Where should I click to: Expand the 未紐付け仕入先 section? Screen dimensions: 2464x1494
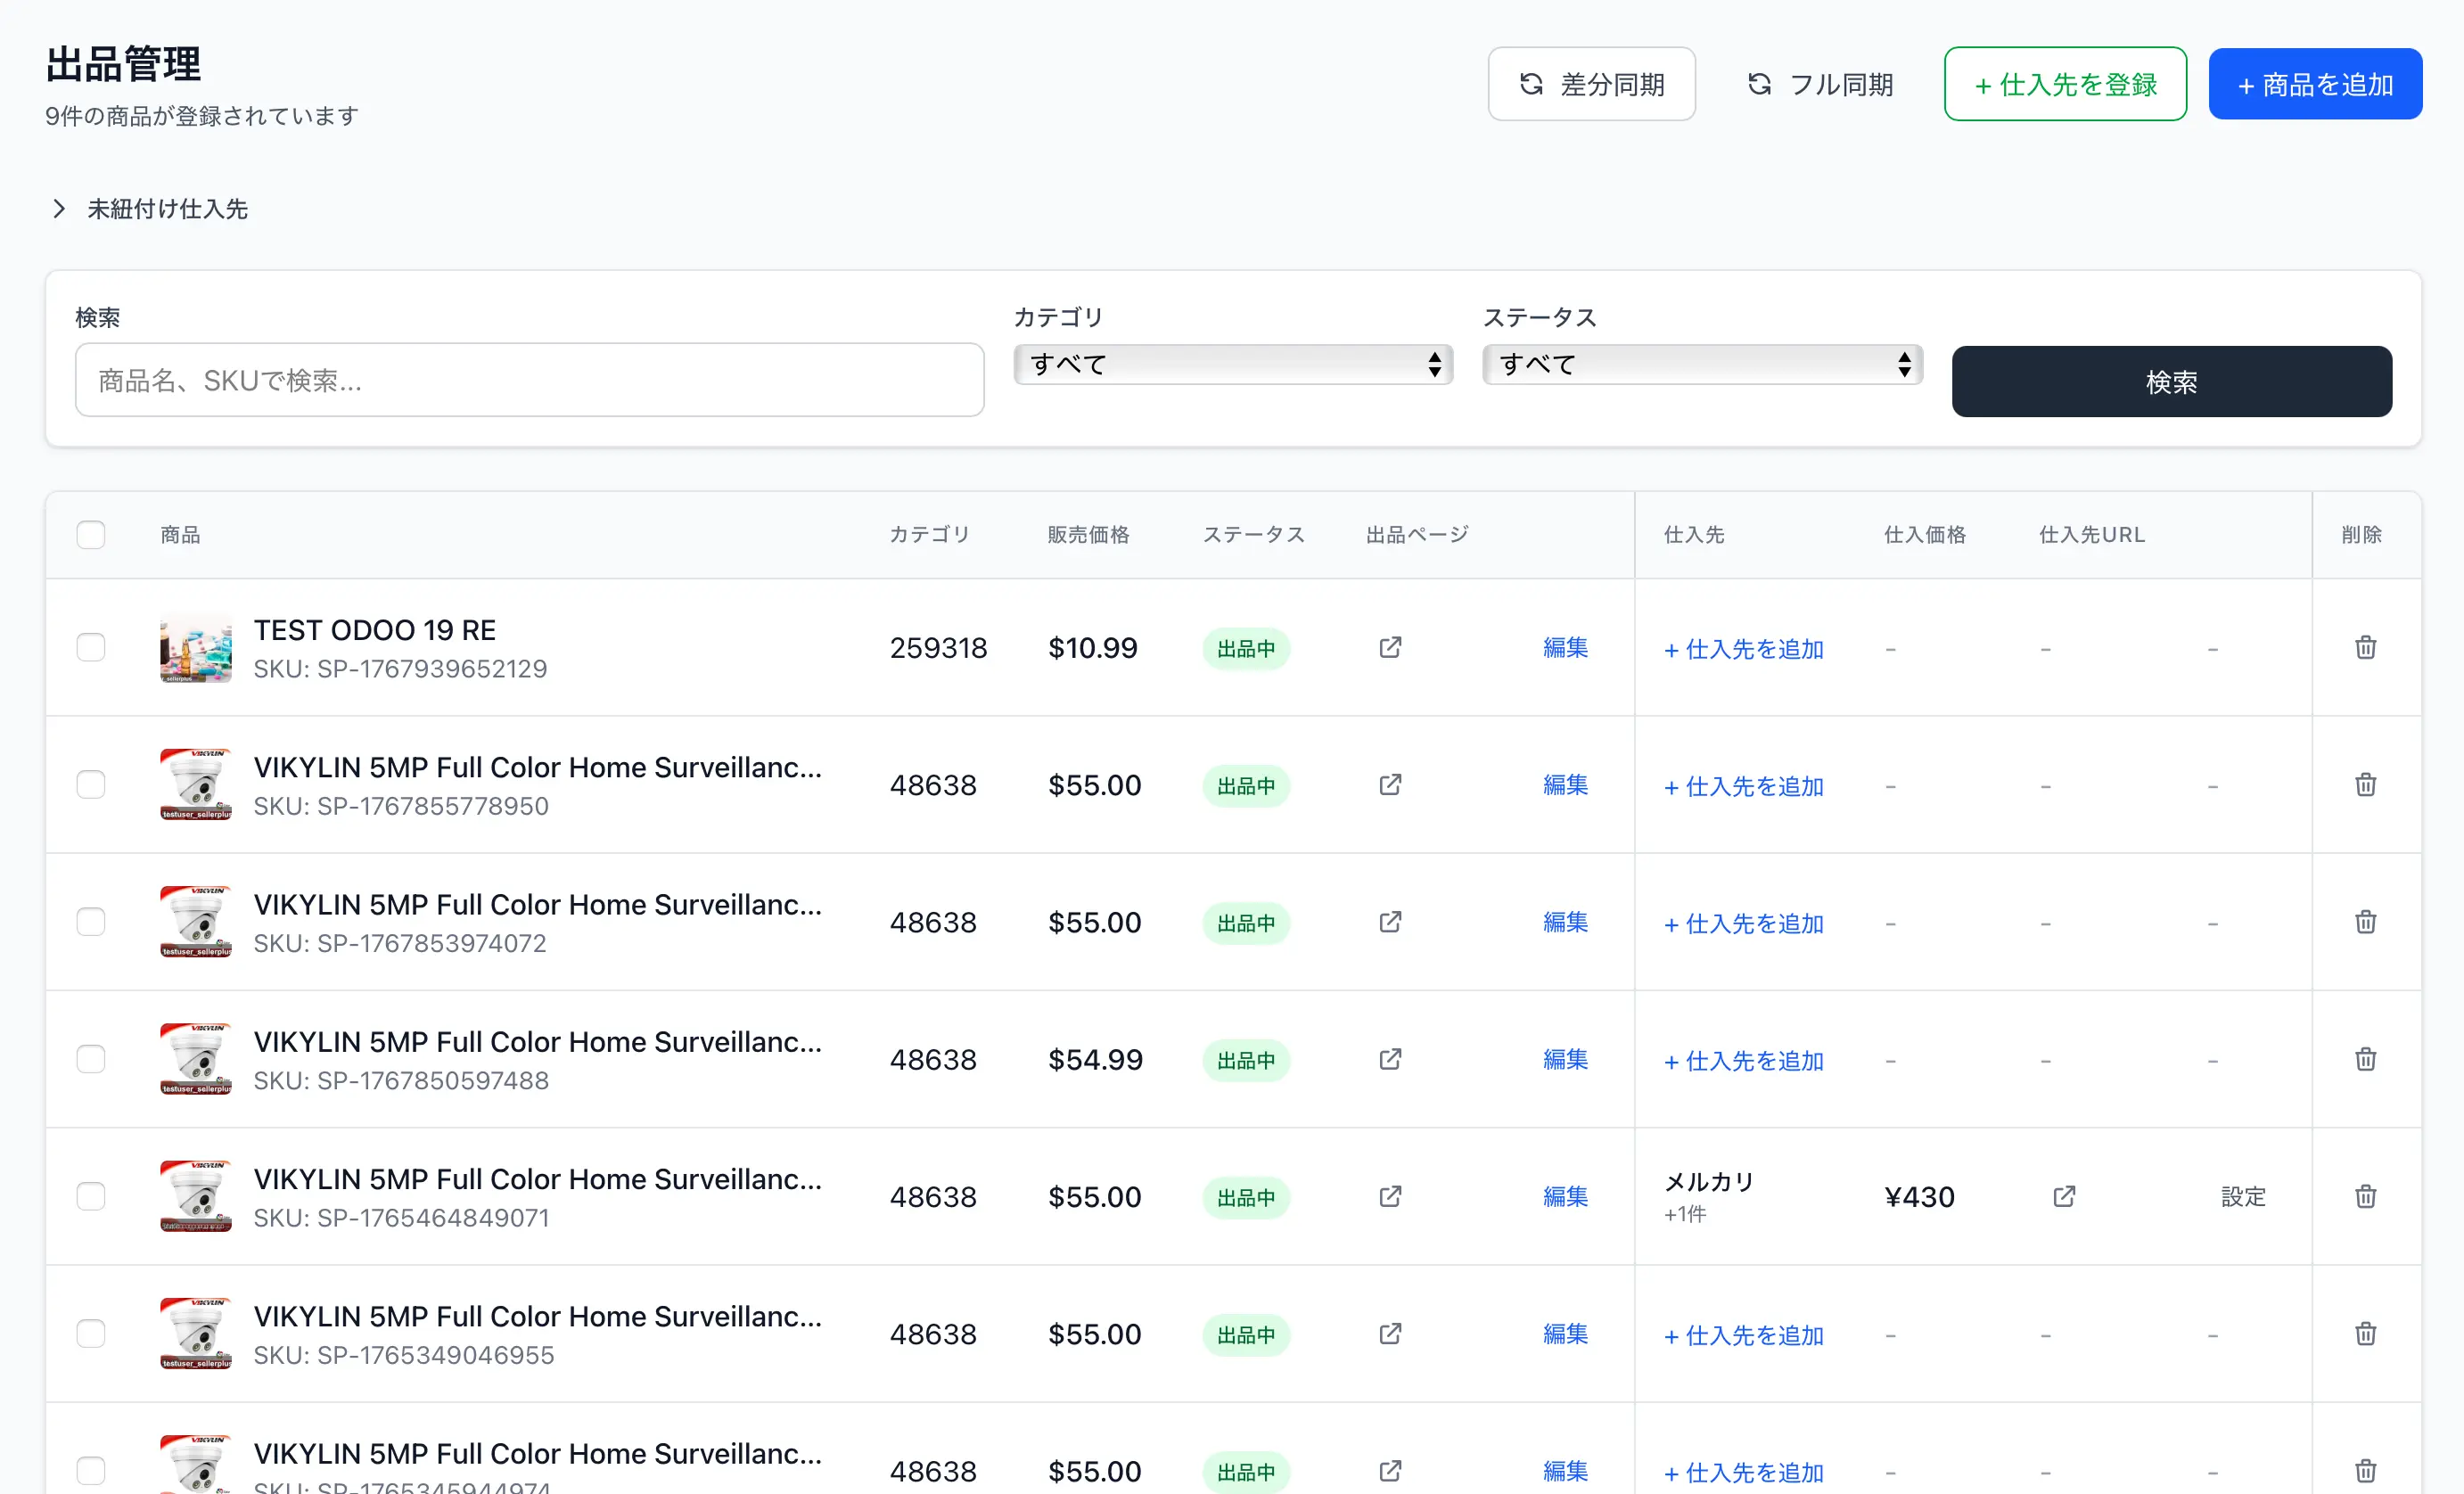pos(147,208)
